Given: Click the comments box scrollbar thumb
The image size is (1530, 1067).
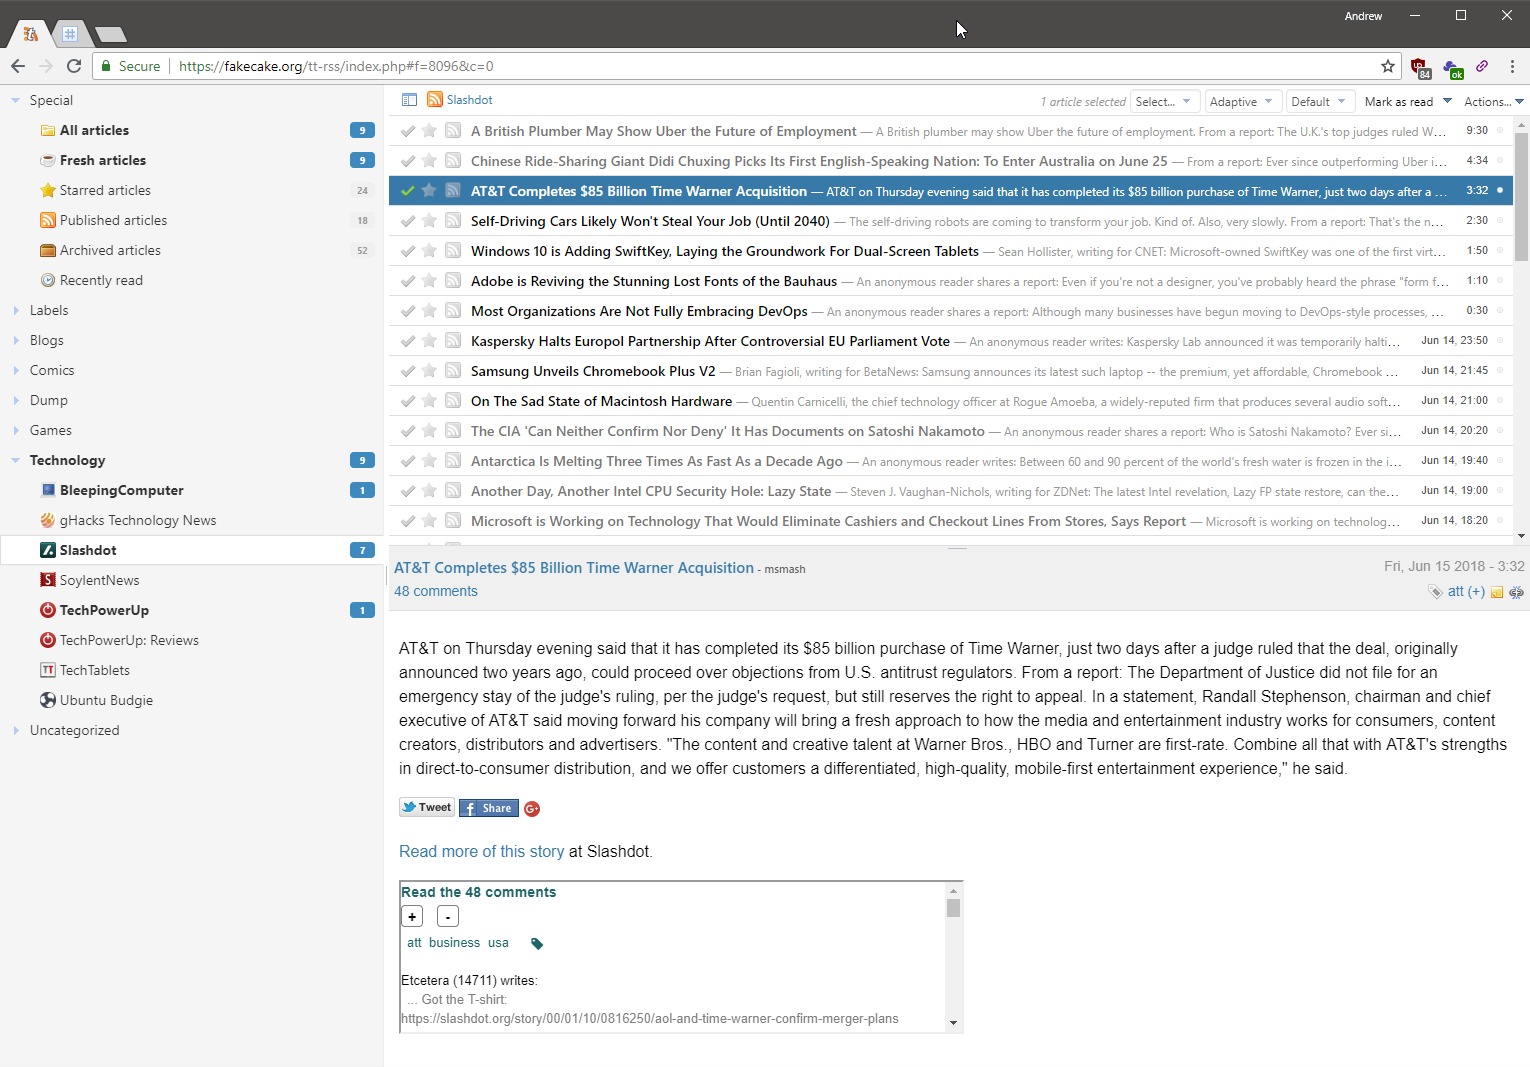Looking at the screenshot, I should (953, 908).
